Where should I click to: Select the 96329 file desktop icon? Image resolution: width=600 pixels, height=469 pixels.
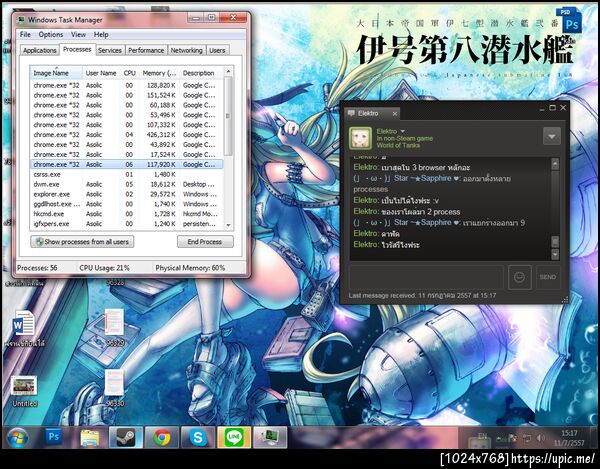click(x=115, y=327)
